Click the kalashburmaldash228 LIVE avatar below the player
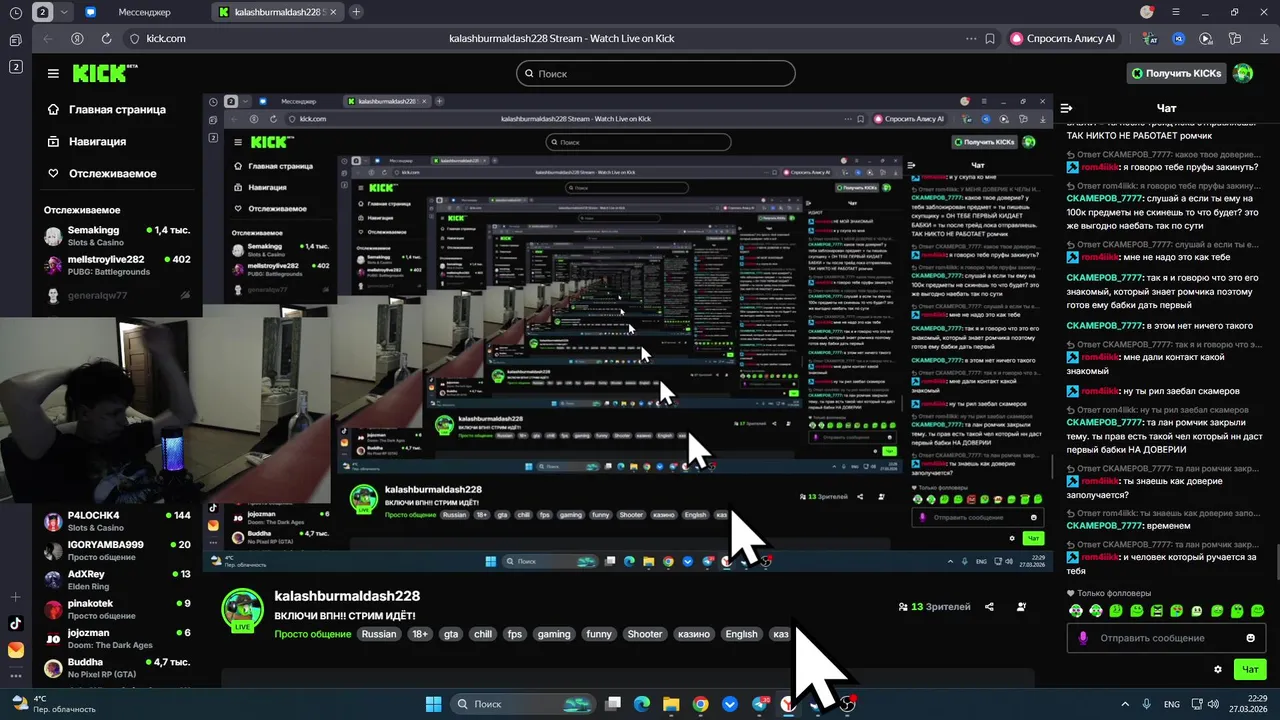Image resolution: width=1280 pixels, height=720 pixels. click(242, 610)
